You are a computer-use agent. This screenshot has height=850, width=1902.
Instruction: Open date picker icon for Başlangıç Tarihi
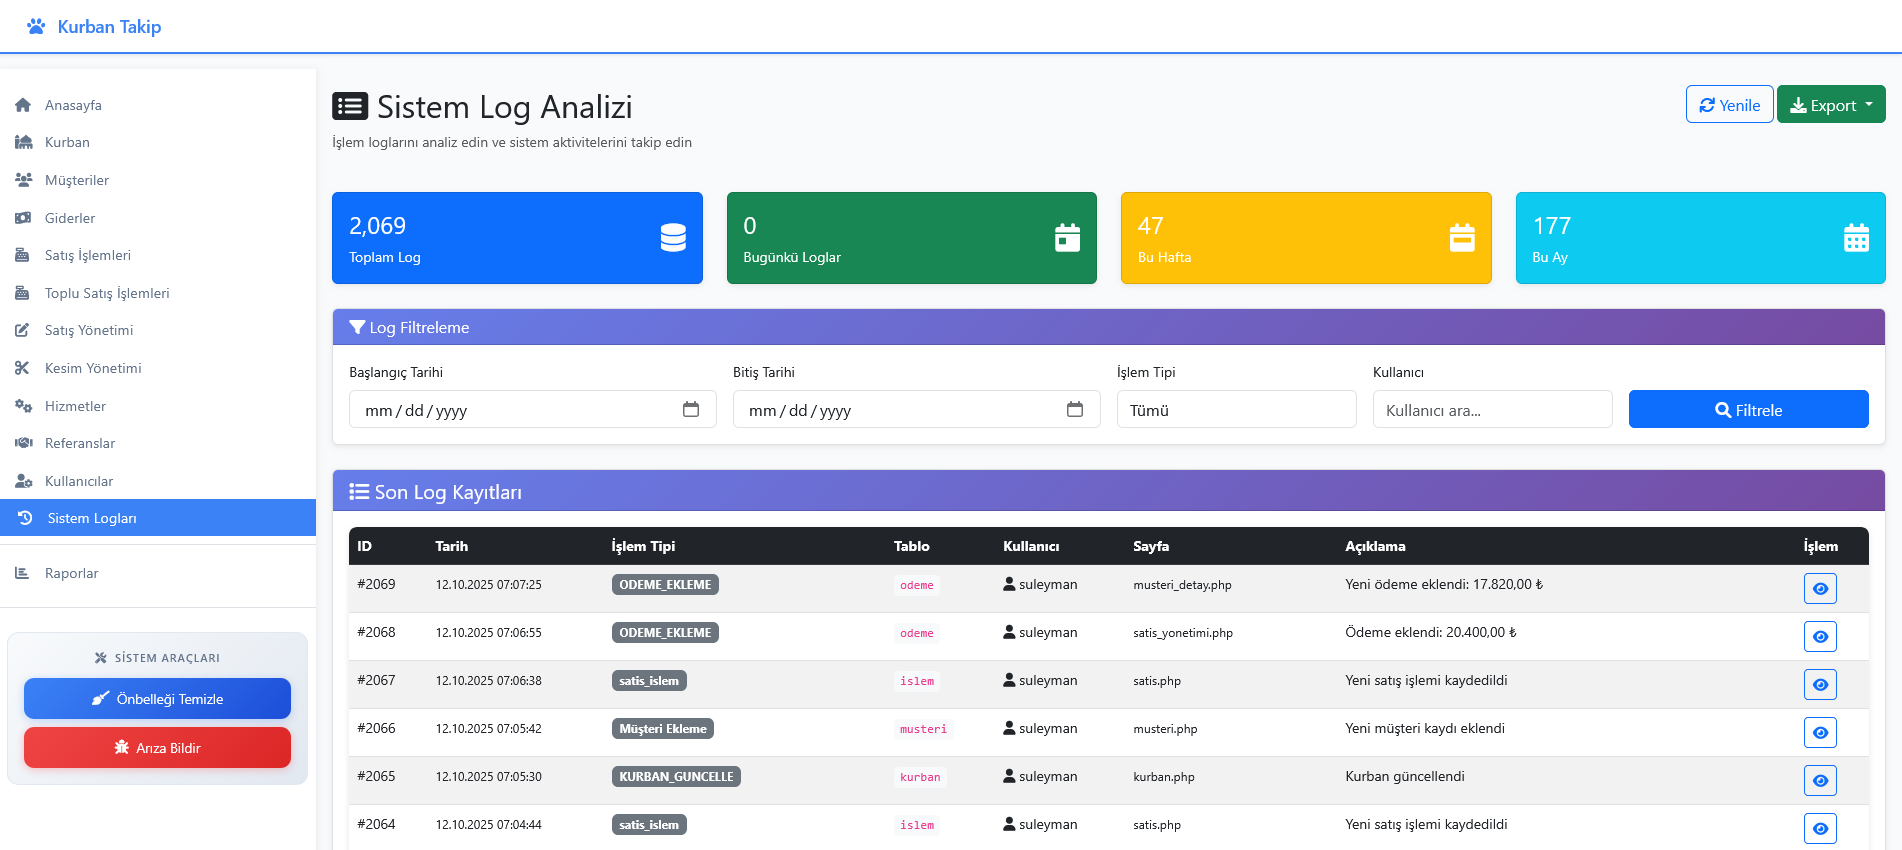pyautogui.click(x=690, y=409)
